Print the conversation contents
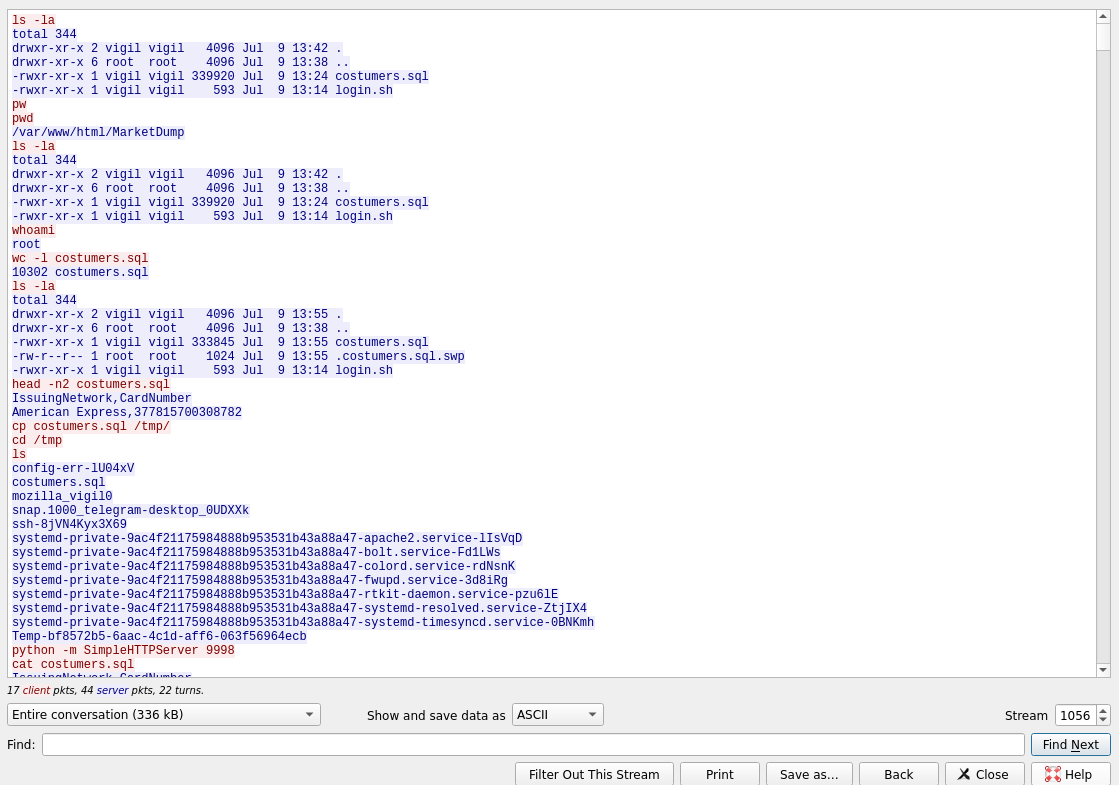Screen dimensions: 1119x785 (x=719, y=774)
